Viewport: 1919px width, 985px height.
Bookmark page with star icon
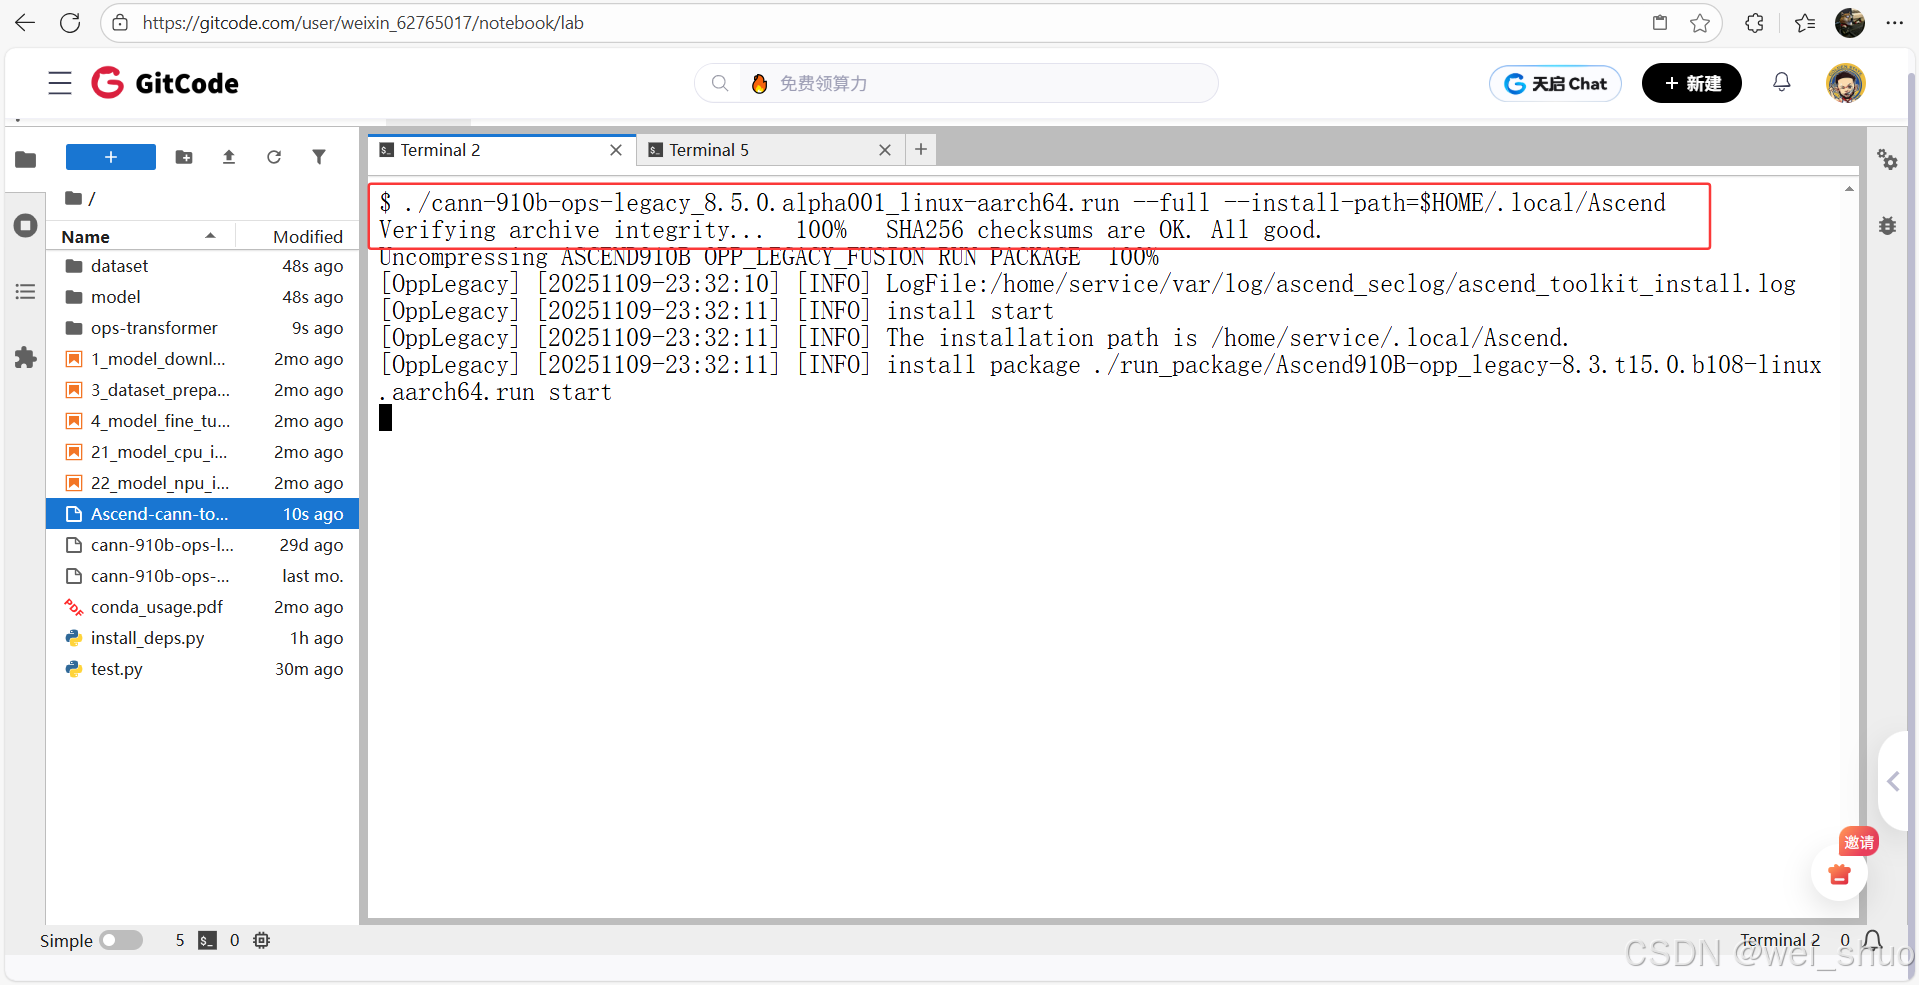1700,23
